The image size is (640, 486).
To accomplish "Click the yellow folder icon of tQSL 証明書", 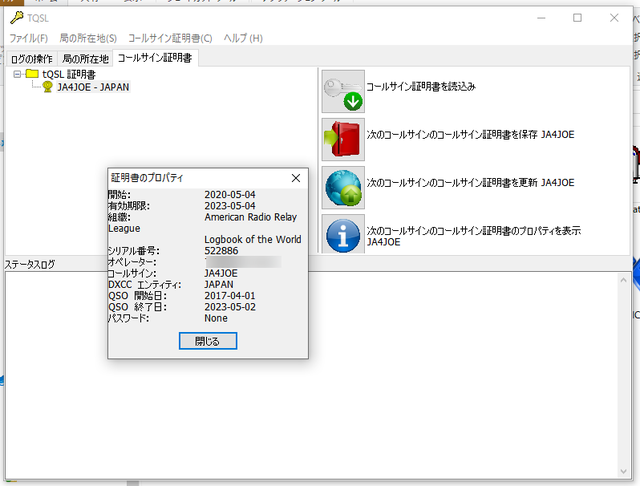I will click(32, 74).
